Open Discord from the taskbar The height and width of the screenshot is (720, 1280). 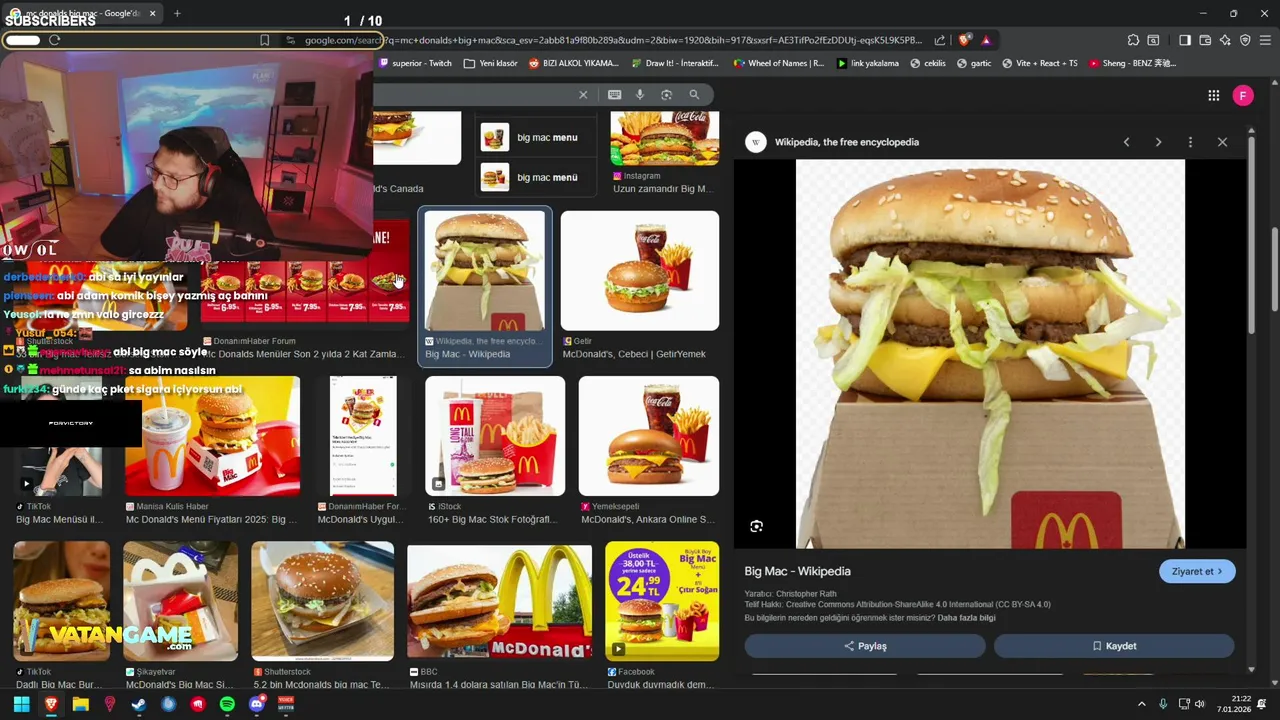point(257,704)
